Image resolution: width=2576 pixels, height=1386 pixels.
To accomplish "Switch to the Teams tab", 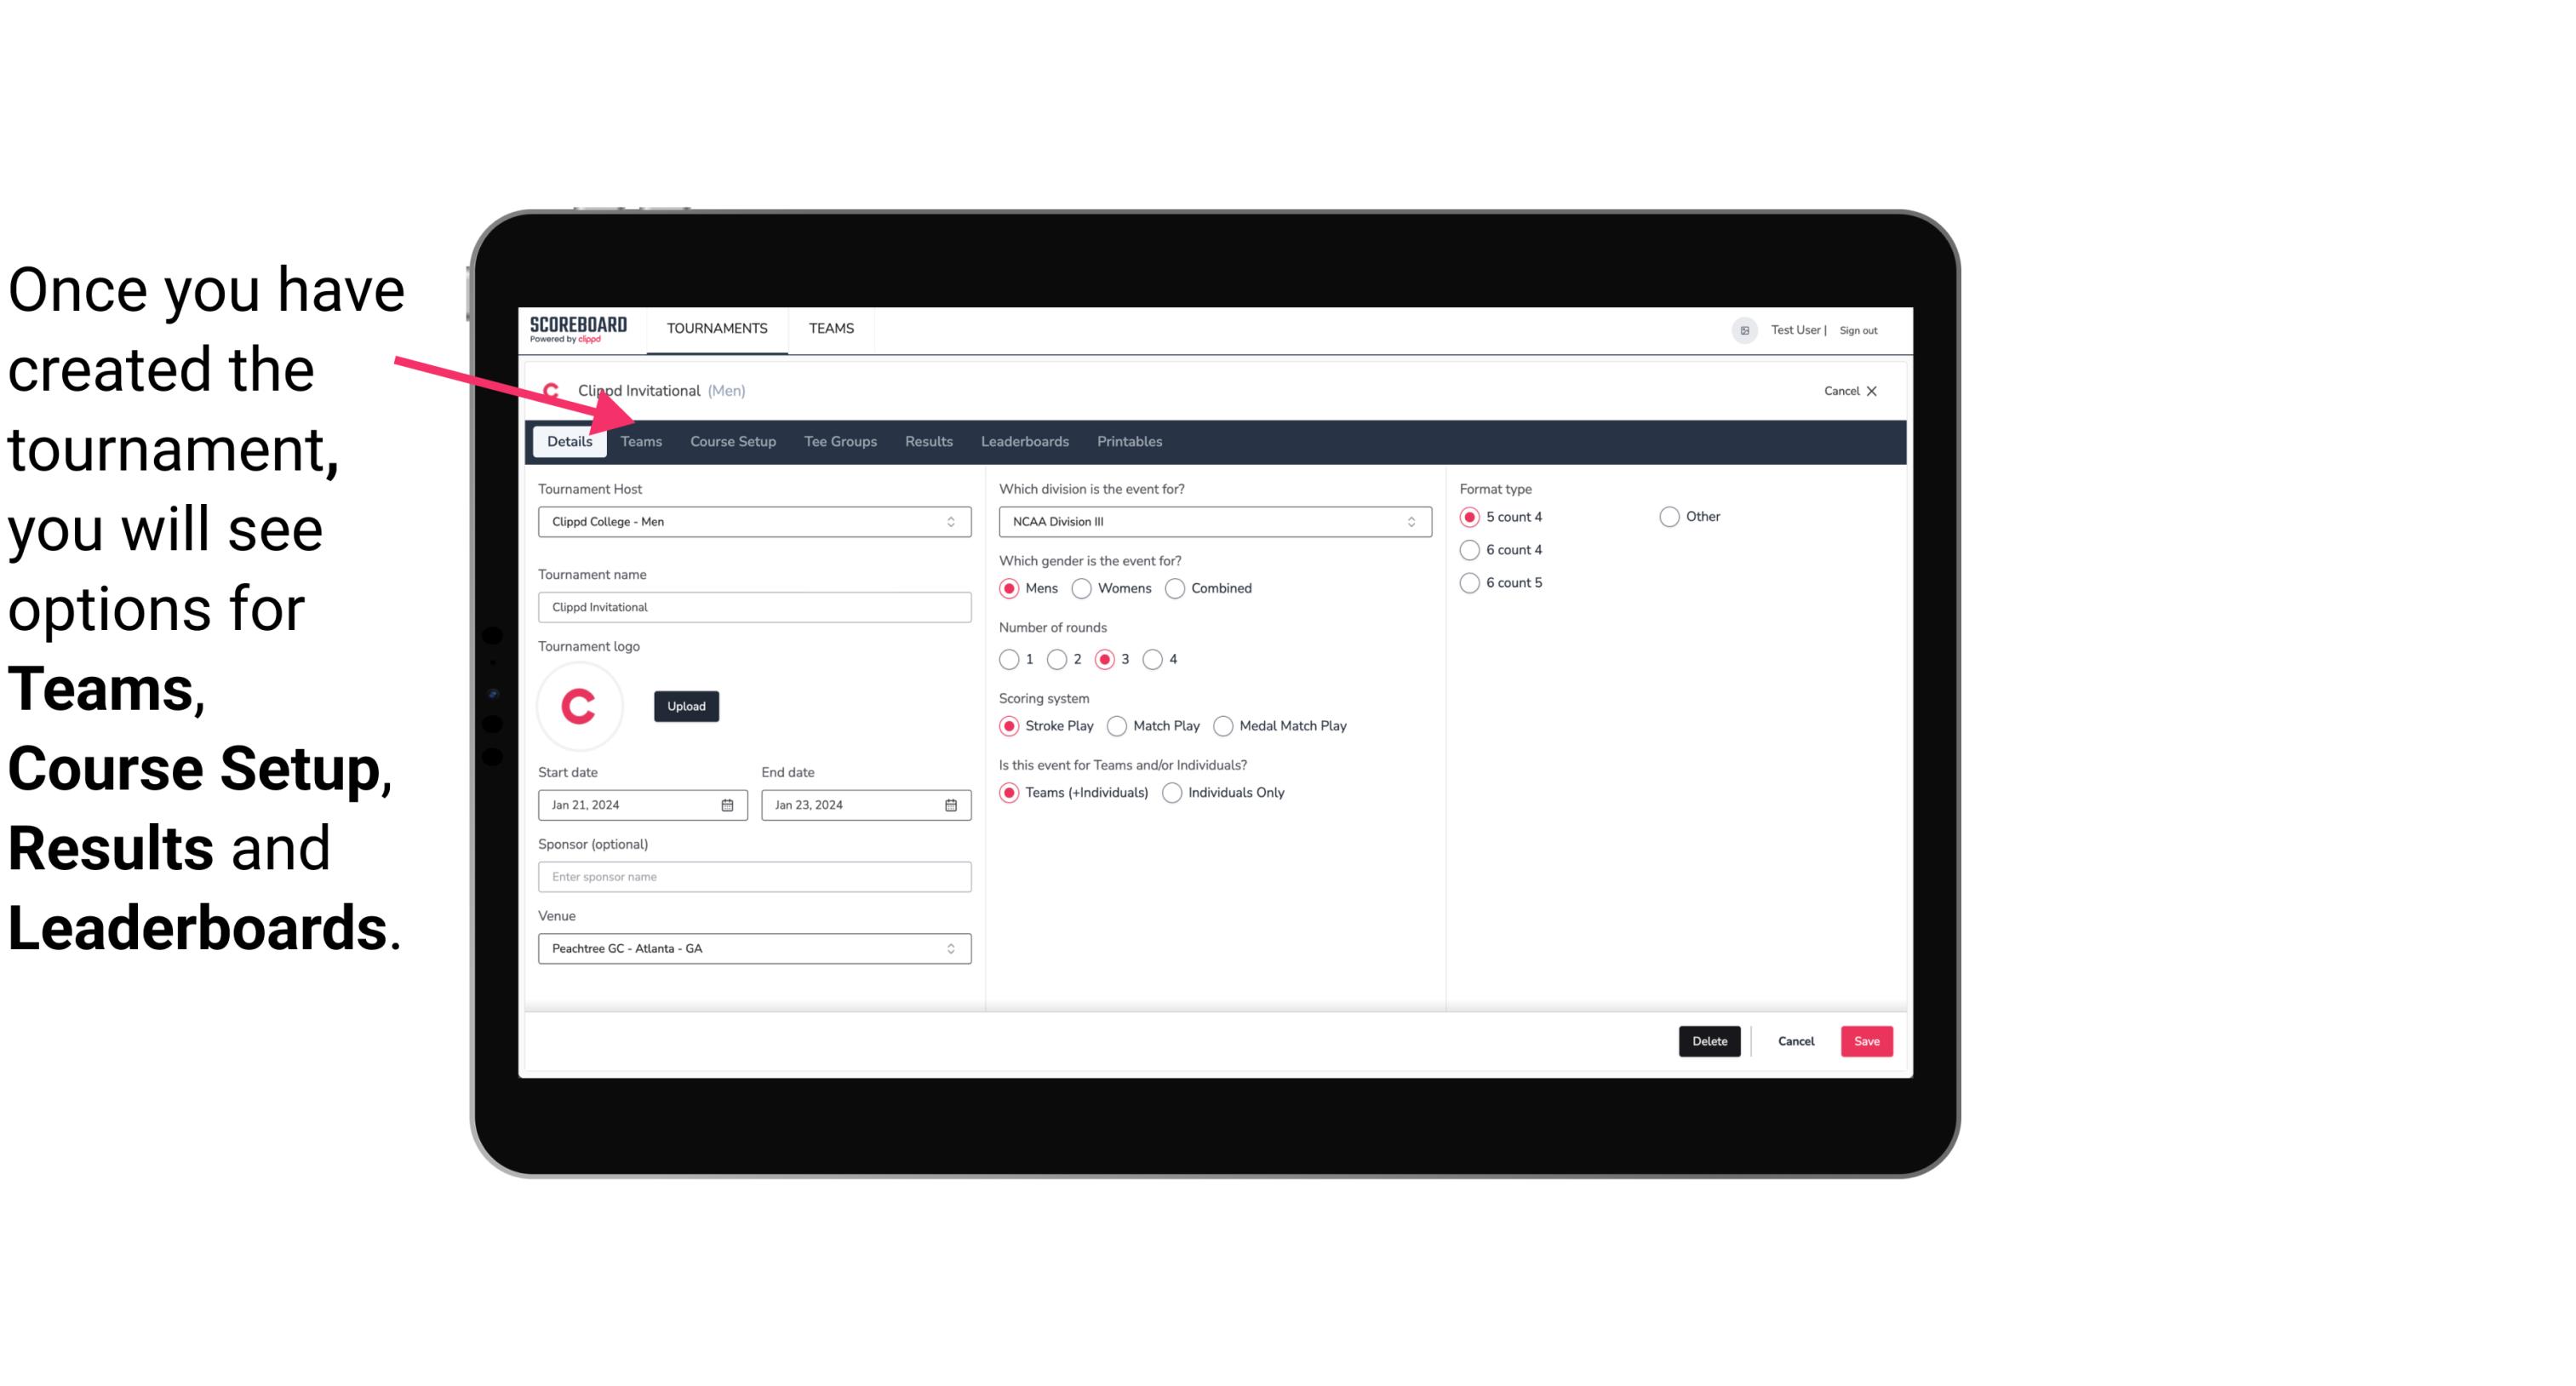I will point(638,440).
